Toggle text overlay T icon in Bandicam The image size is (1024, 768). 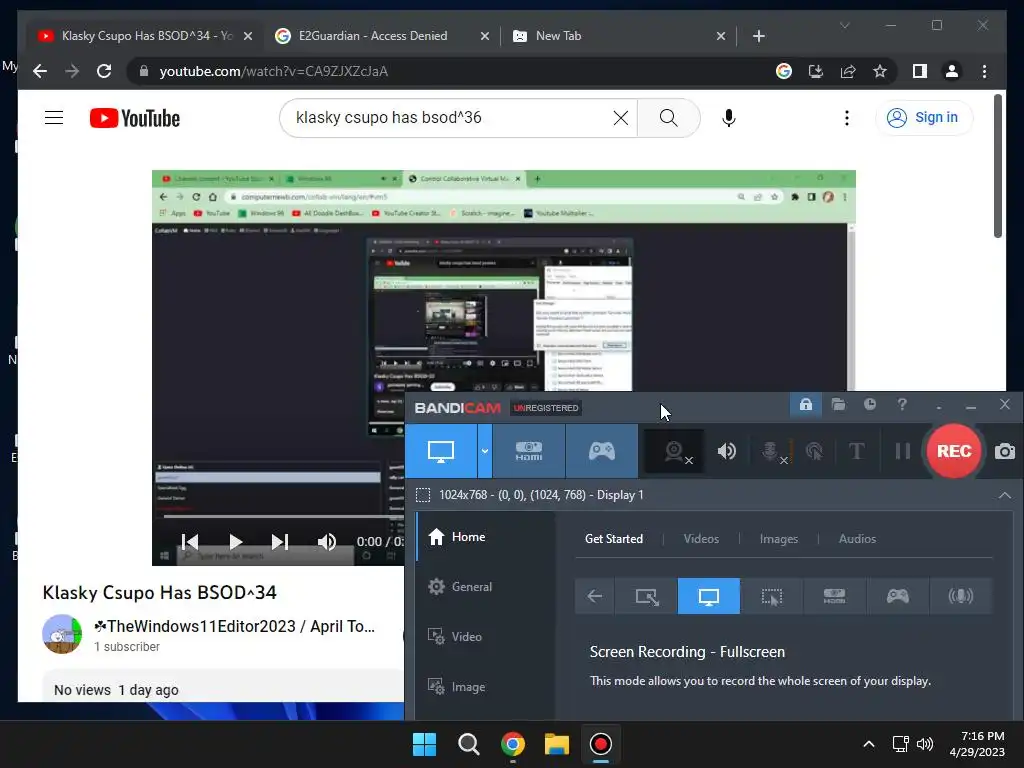pos(856,451)
